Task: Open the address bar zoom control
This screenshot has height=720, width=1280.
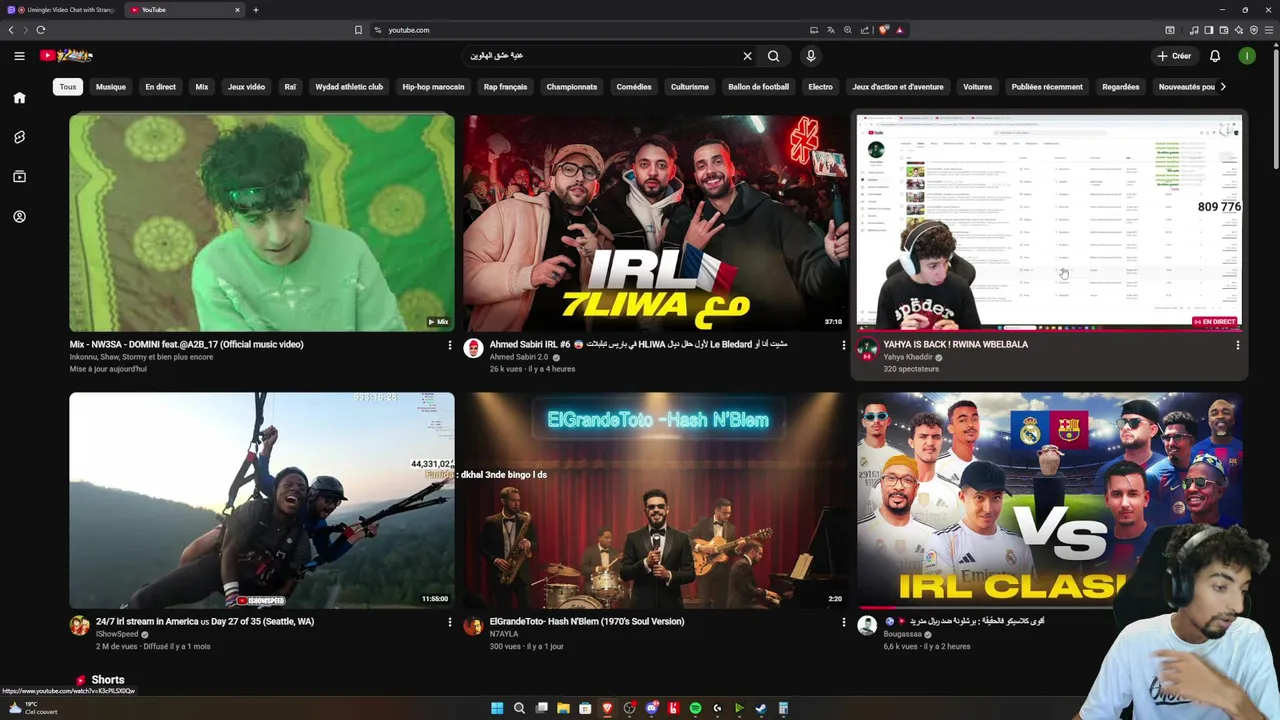Action: (x=848, y=30)
